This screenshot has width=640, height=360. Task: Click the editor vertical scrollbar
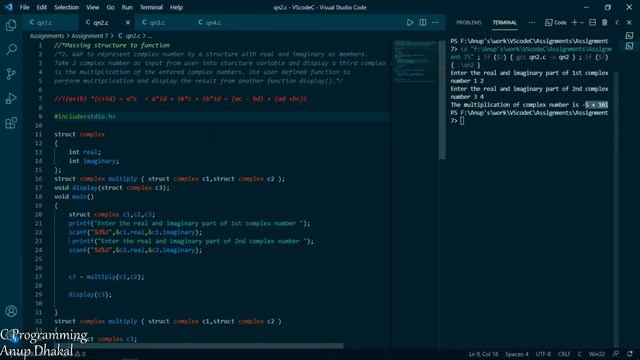[x=442, y=100]
